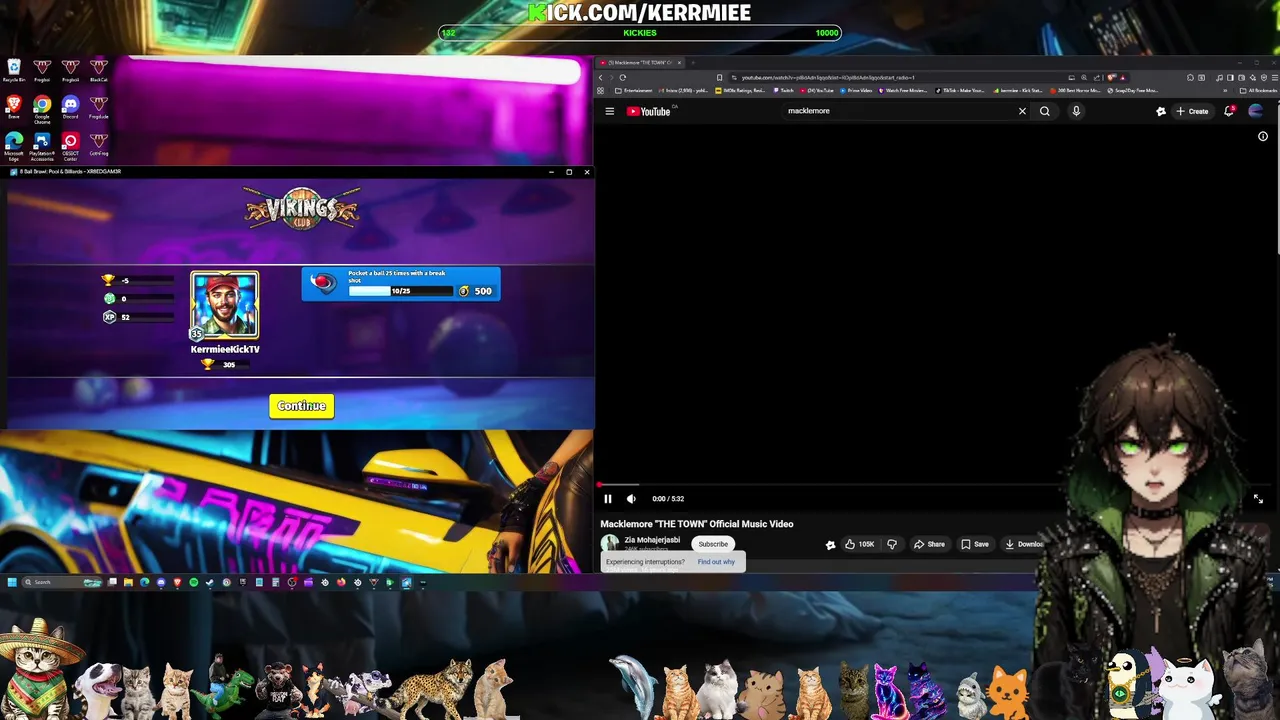The image size is (1280, 720).
Task: Click the 500 coin reward
Action: coord(476,291)
